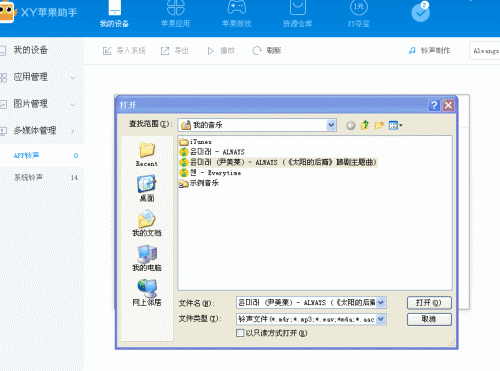Image resolution: width=500 pixels, height=371 pixels.
Task: Open the 铃声制作 ringtone maker
Action: [x=429, y=51]
